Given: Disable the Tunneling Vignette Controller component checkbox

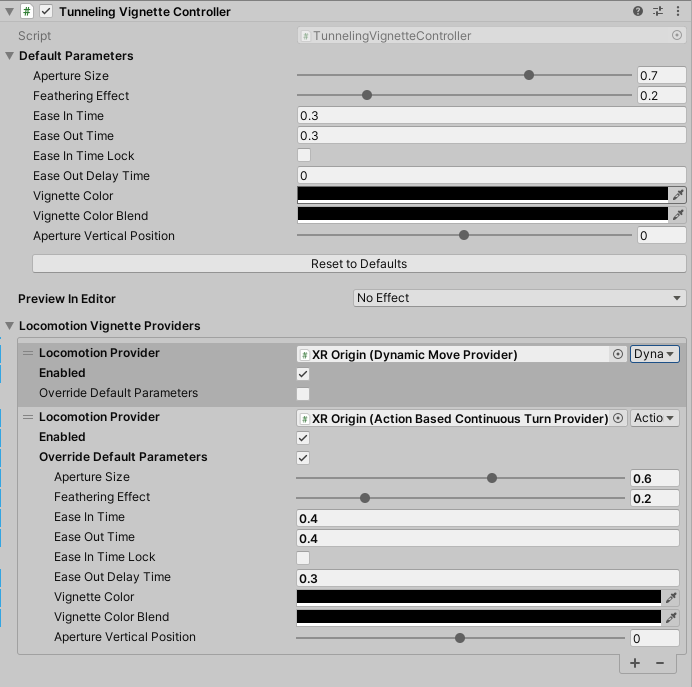Looking at the screenshot, I should click(x=46, y=12).
